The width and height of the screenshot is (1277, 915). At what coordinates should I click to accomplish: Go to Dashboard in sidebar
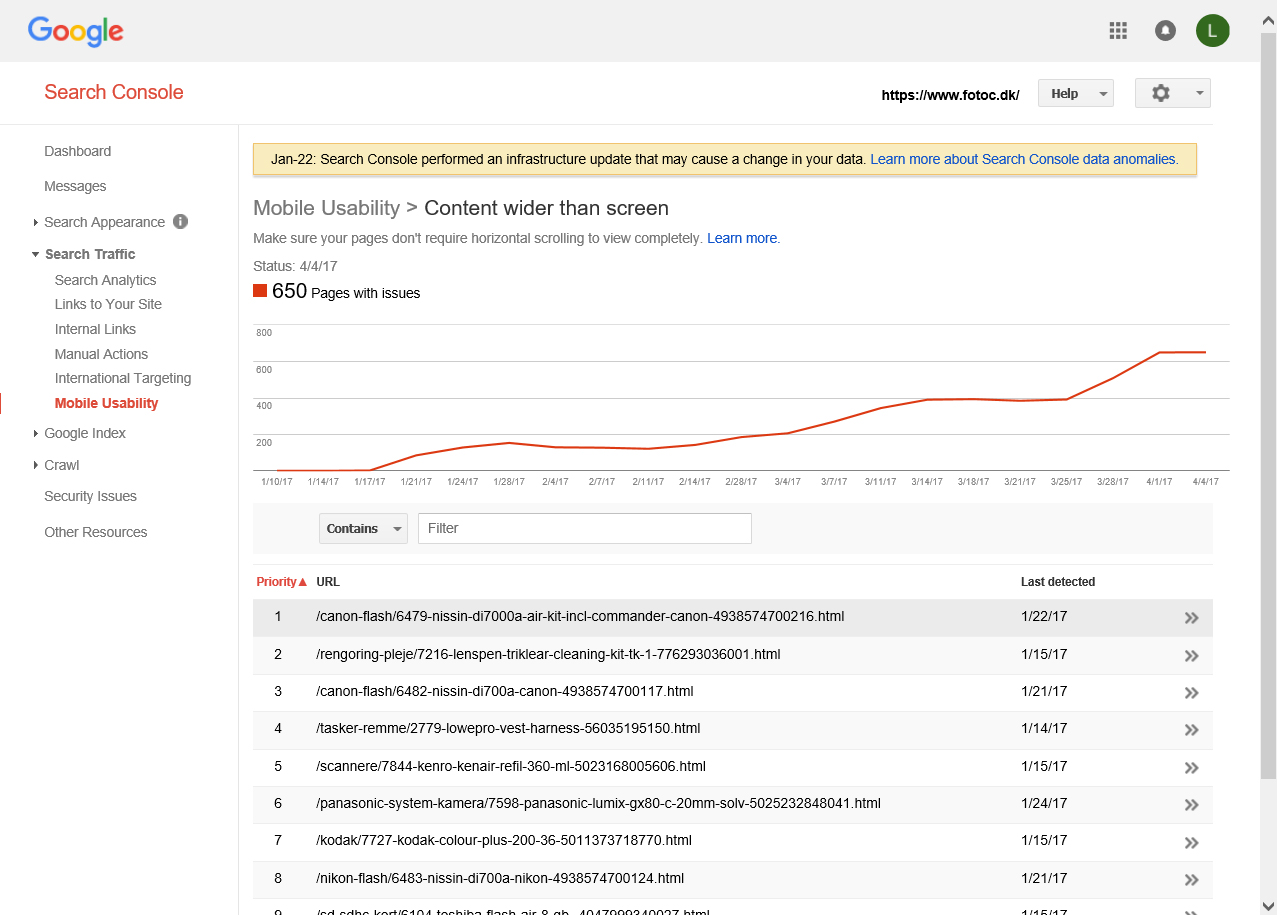coord(78,151)
